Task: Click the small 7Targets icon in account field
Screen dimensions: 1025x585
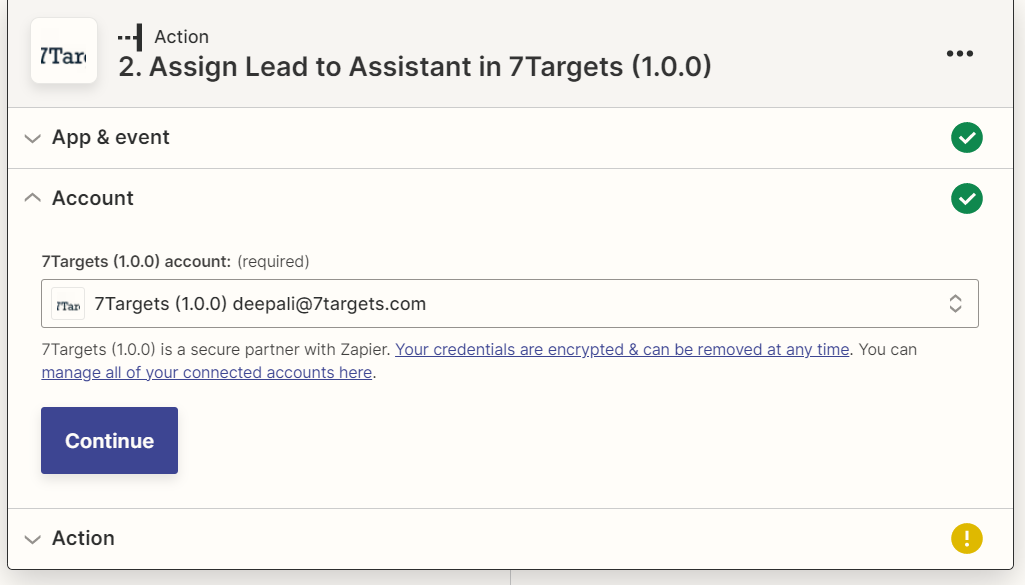Action: pyautogui.click(x=68, y=304)
